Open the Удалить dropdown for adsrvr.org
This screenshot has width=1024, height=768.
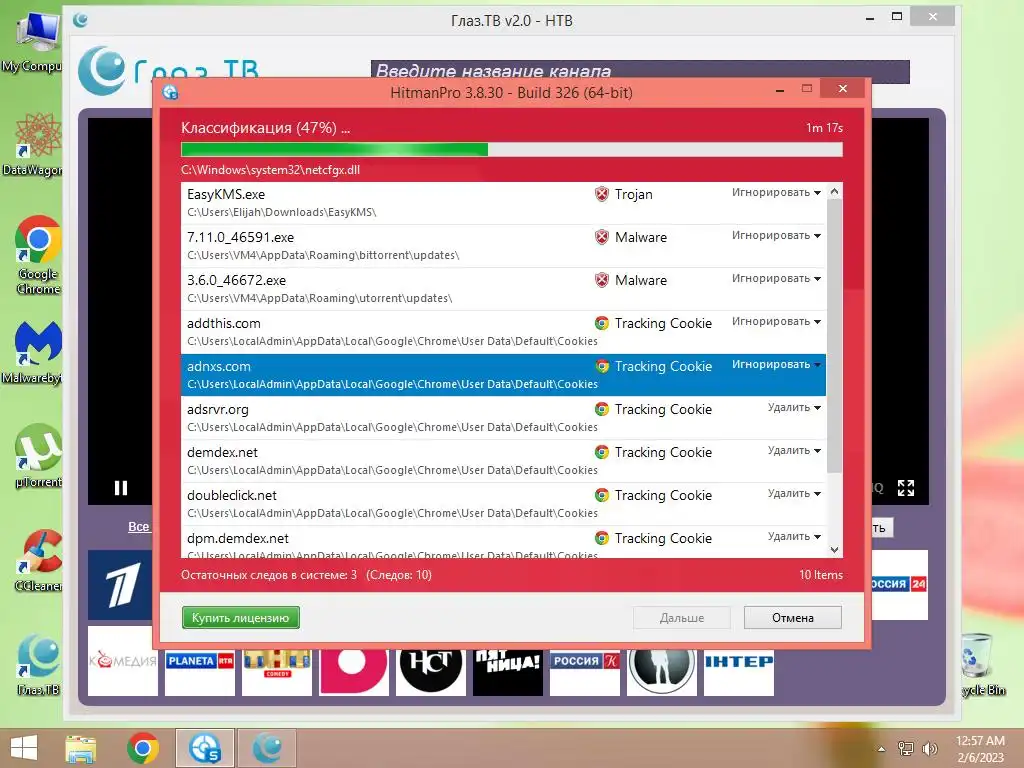(x=794, y=408)
